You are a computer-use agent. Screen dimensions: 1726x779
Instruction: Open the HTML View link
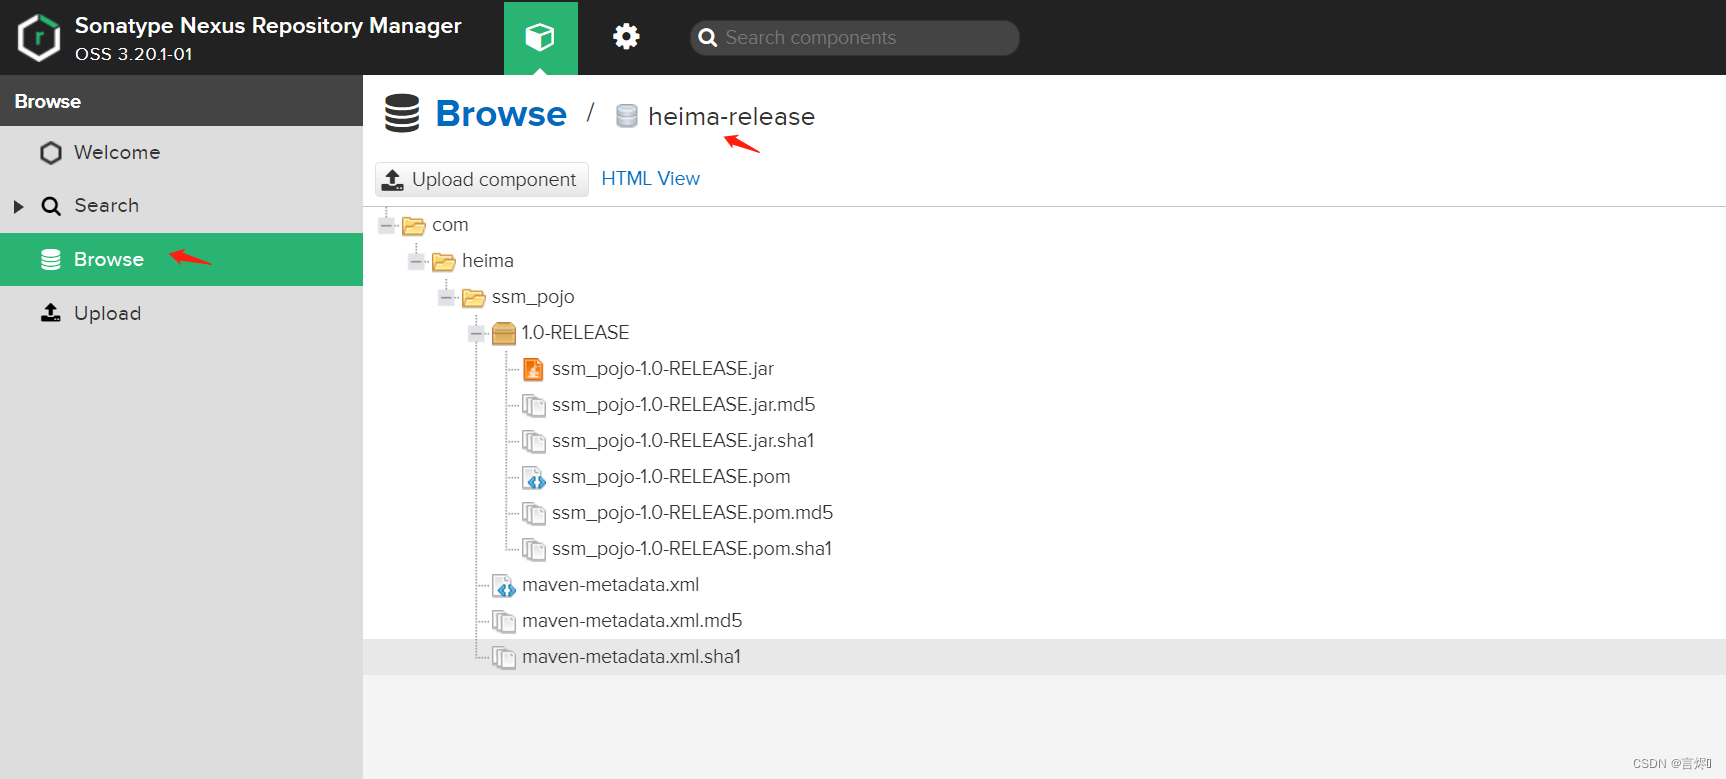coord(651,179)
